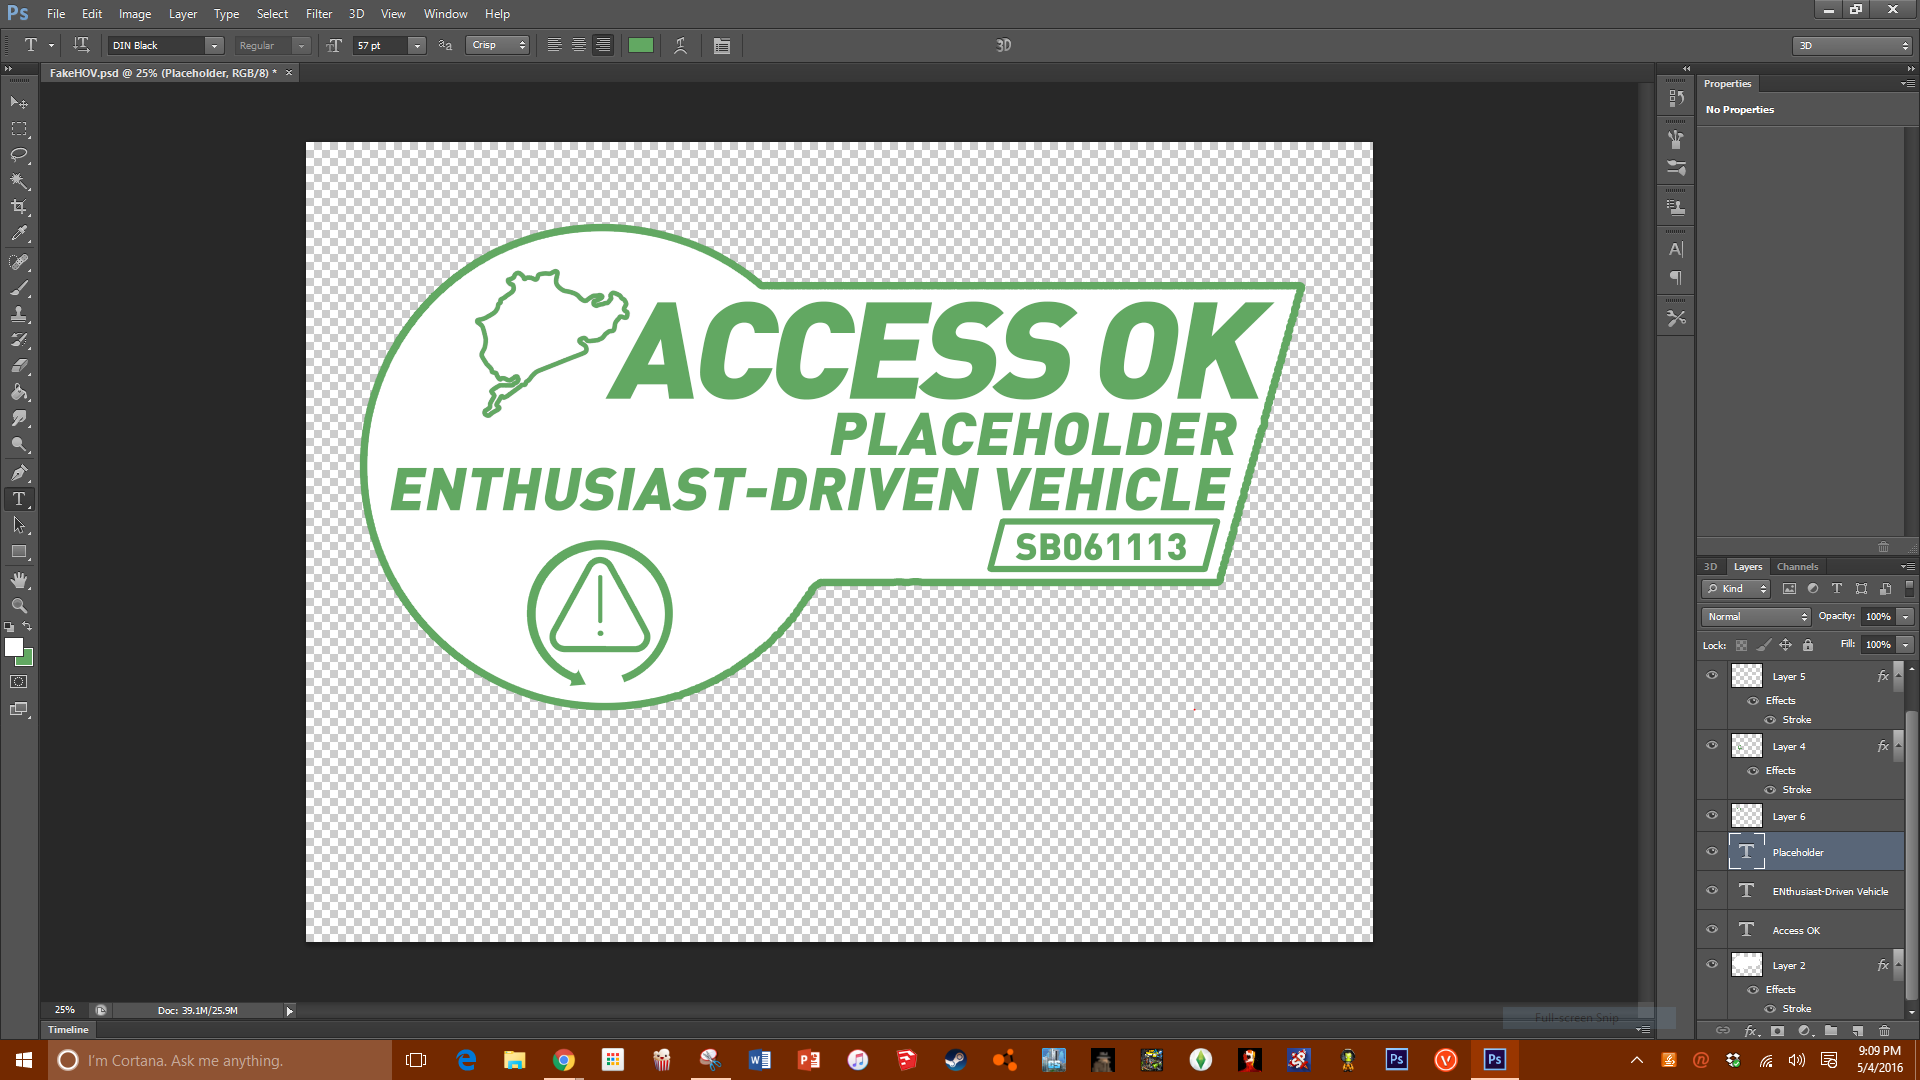
Task: Open the Kind layer filter dropdown
Action: 1736,589
